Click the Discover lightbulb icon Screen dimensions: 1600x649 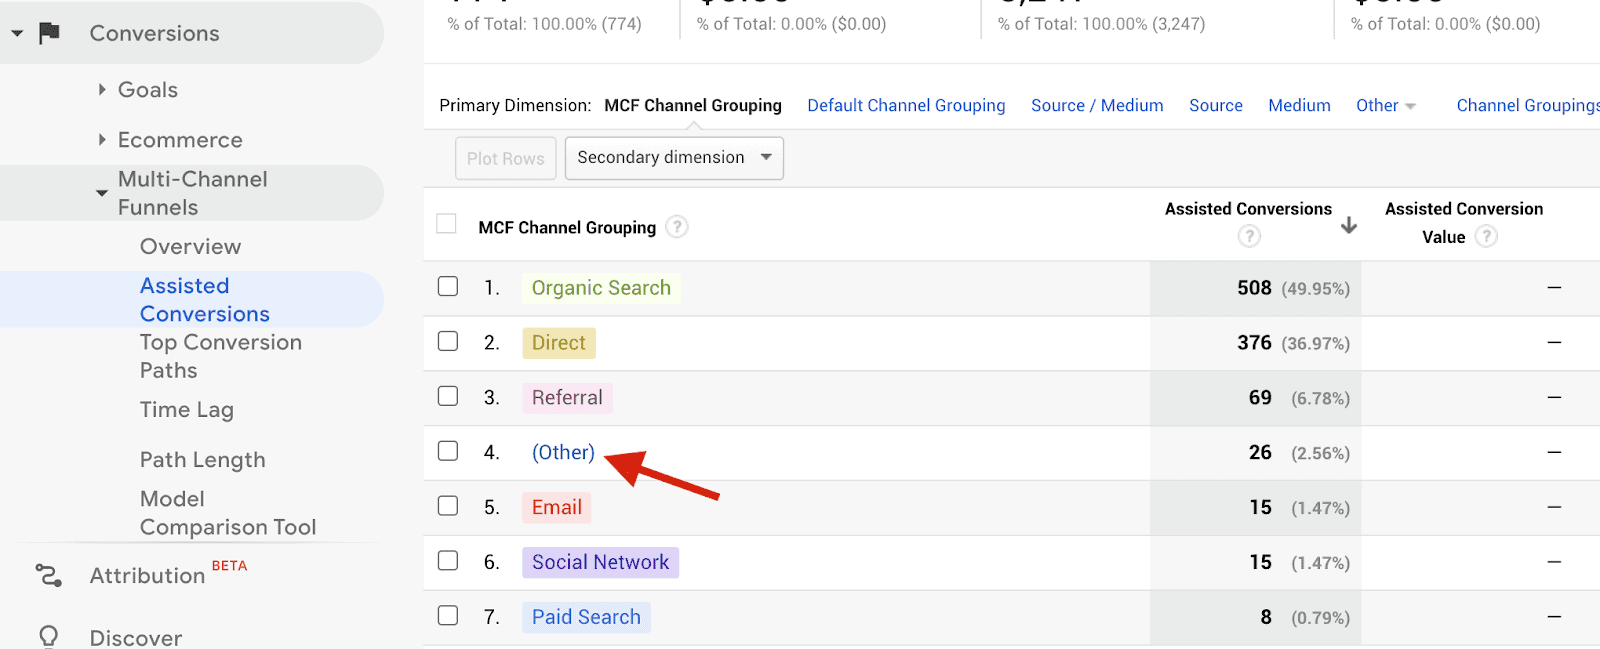[48, 636]
